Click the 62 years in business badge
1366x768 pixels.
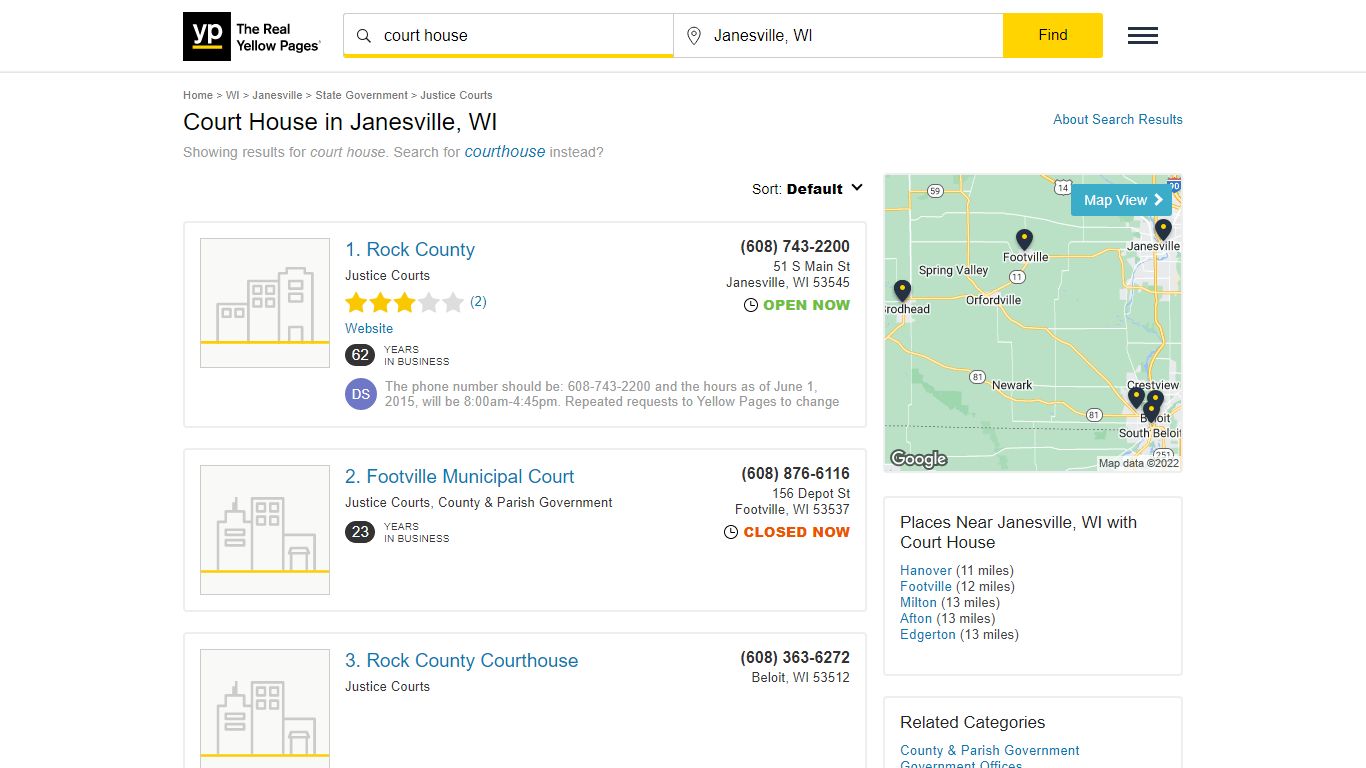pyautogui.click(x=360, y=355)
